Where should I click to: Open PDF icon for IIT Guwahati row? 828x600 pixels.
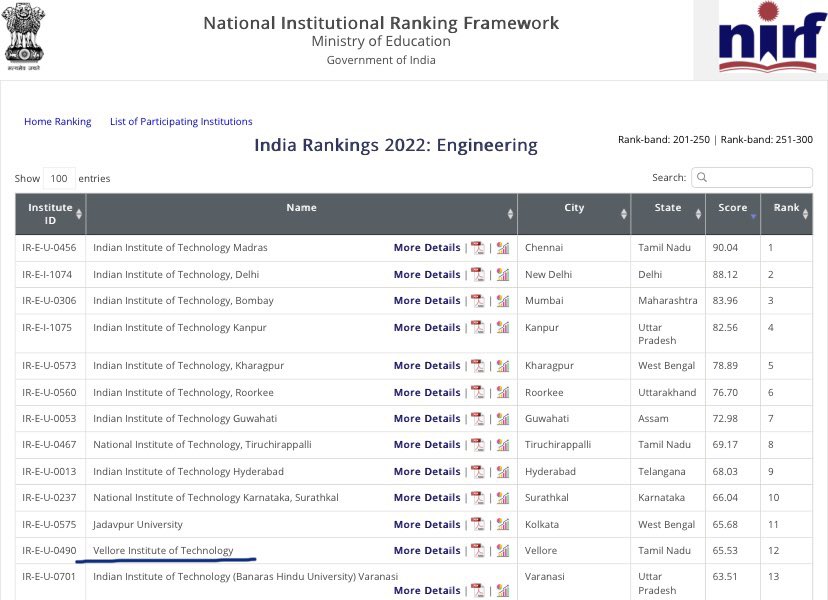click(477, 418)
